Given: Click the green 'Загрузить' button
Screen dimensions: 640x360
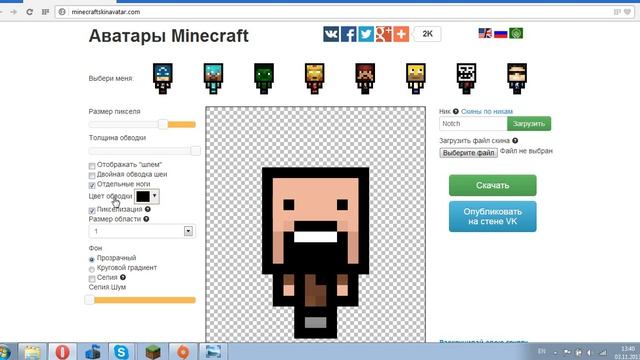Looking at the screenshot, I should (529, 123).
